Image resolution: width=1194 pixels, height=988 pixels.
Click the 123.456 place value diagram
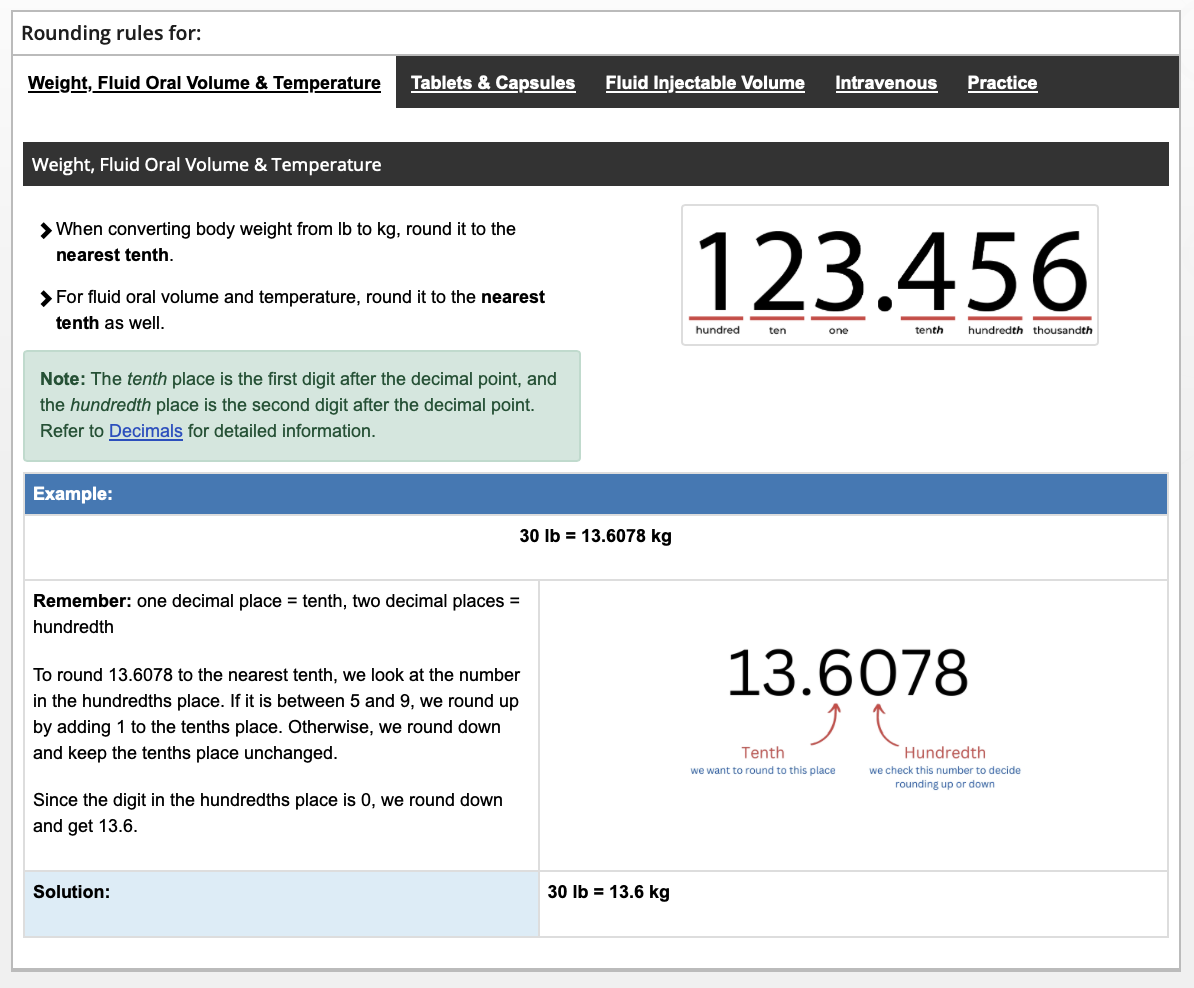click(889, 275)
